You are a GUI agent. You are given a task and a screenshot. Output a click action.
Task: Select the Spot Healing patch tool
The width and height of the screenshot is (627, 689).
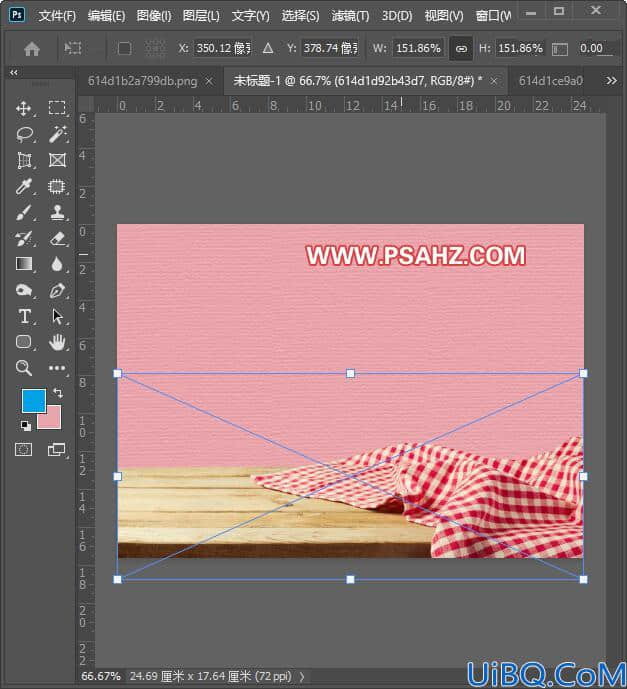tap(57, 186)
